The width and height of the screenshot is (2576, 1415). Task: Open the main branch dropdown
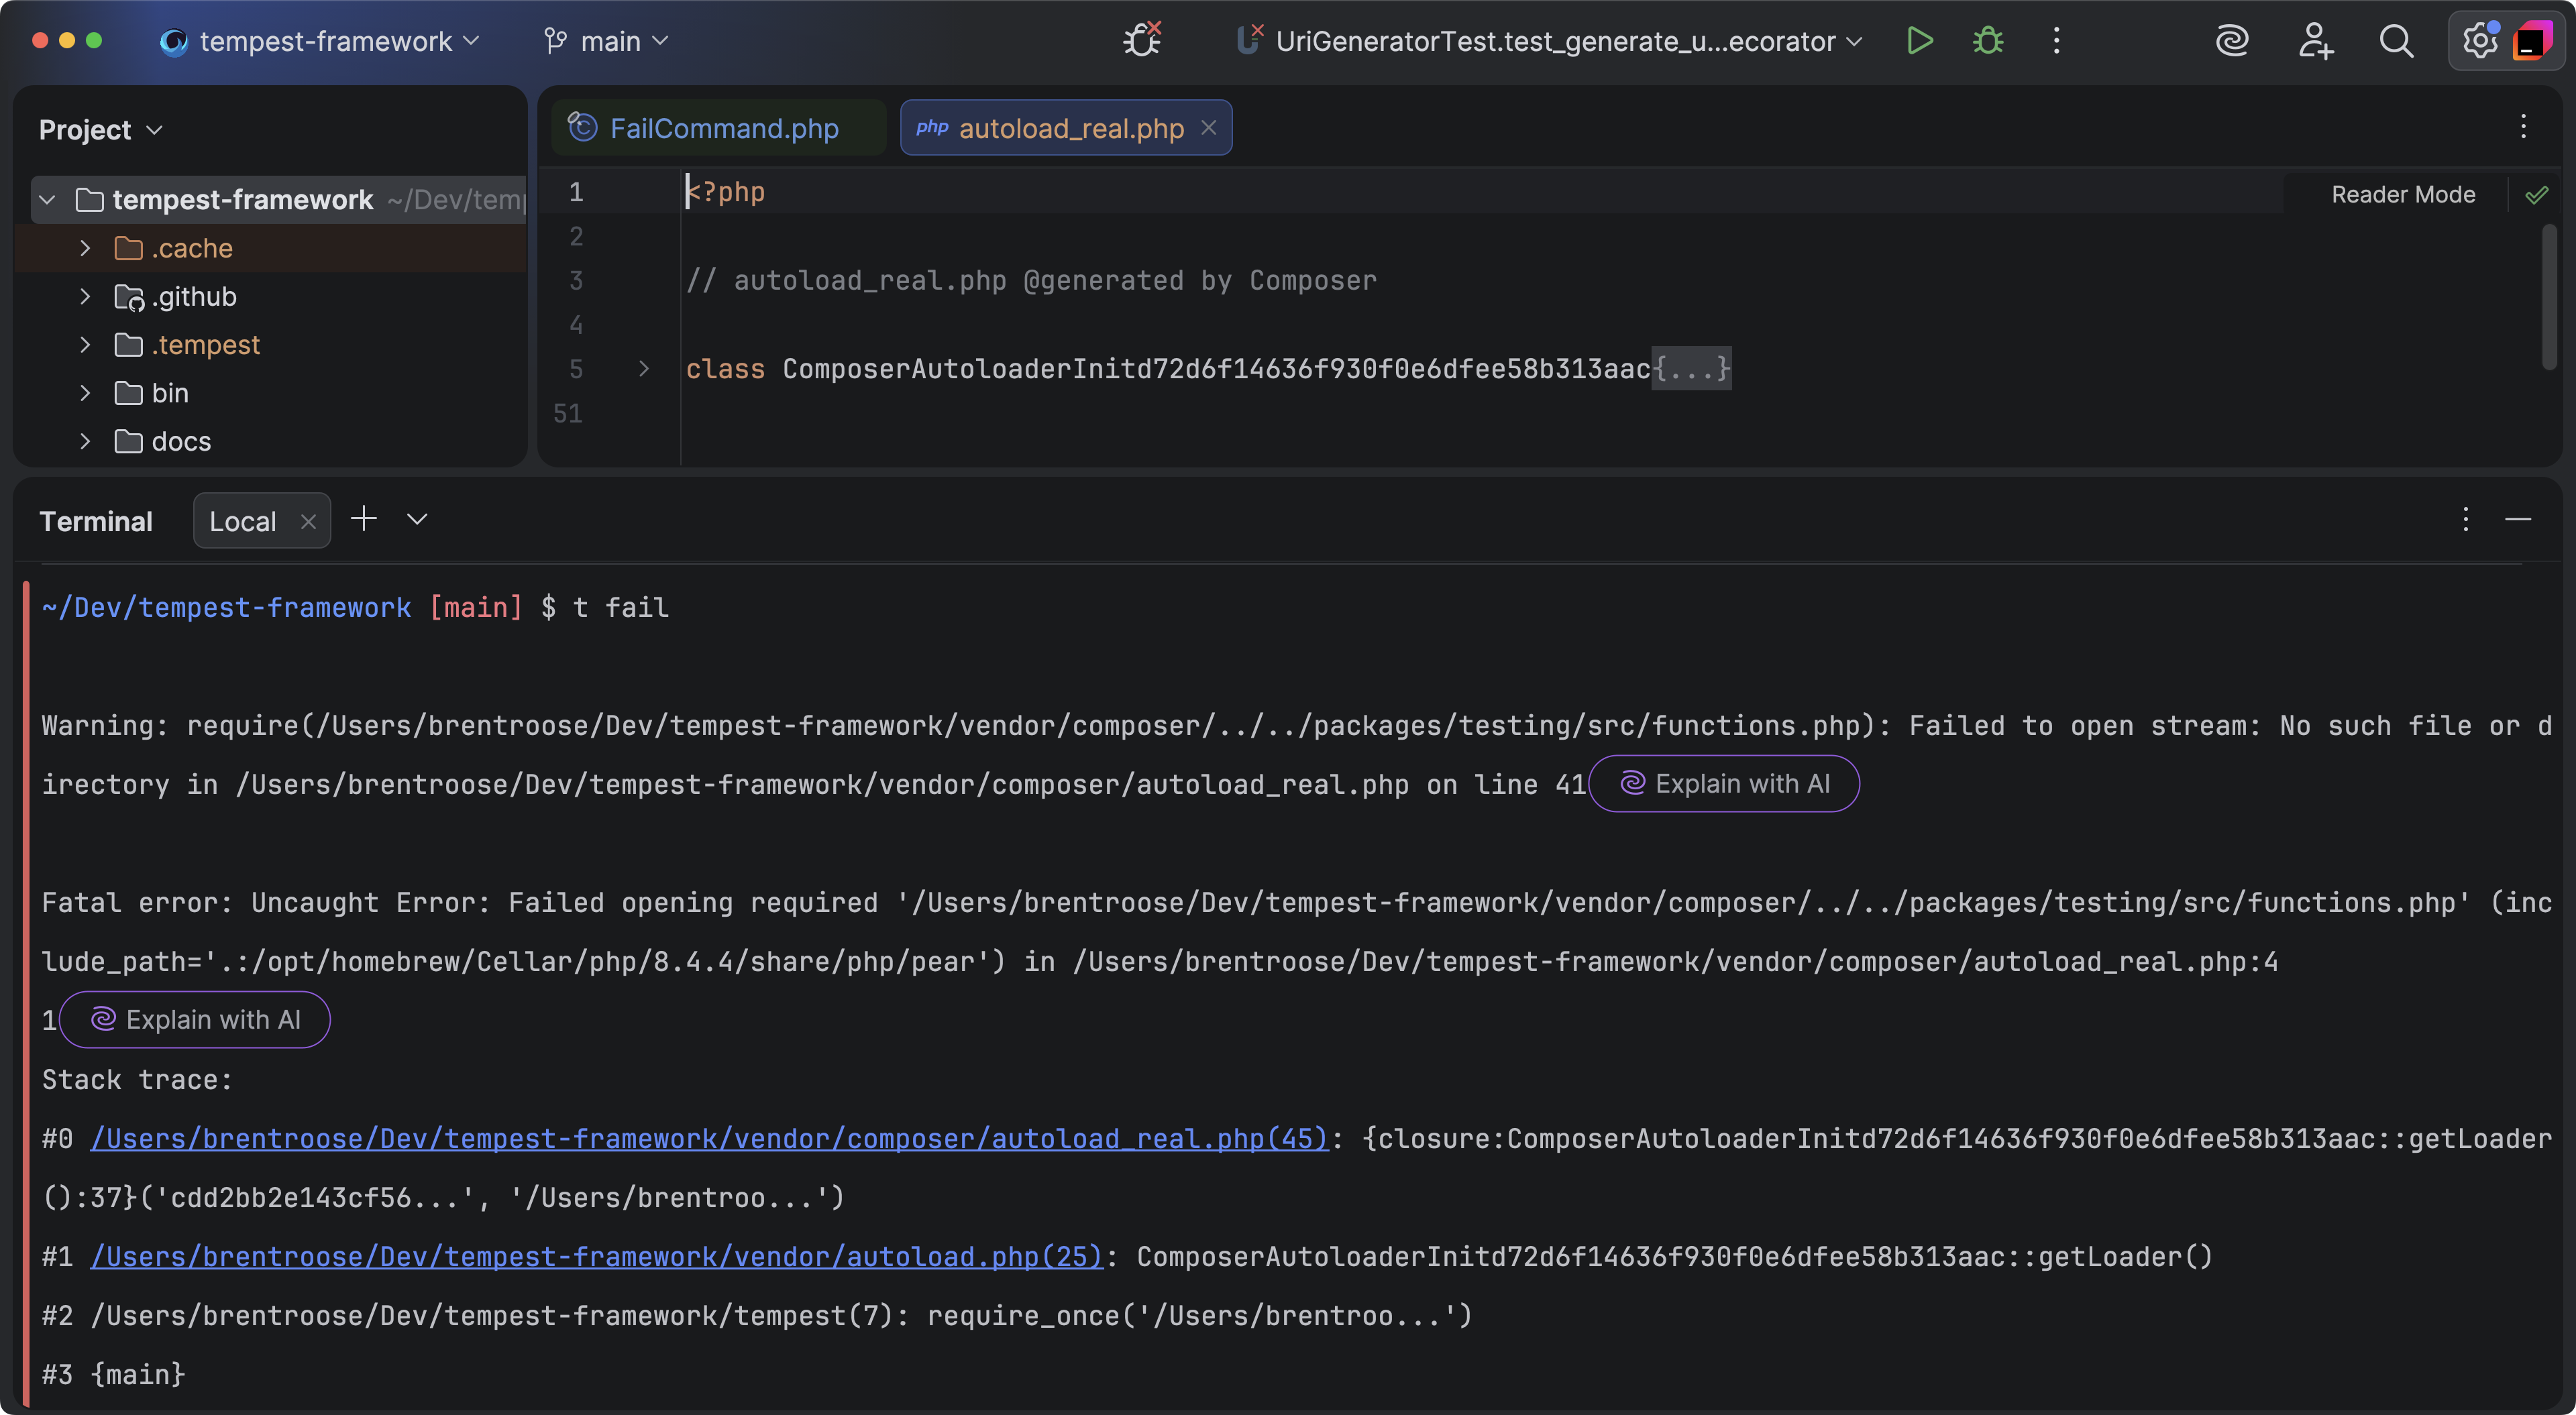tap(606, 41)
